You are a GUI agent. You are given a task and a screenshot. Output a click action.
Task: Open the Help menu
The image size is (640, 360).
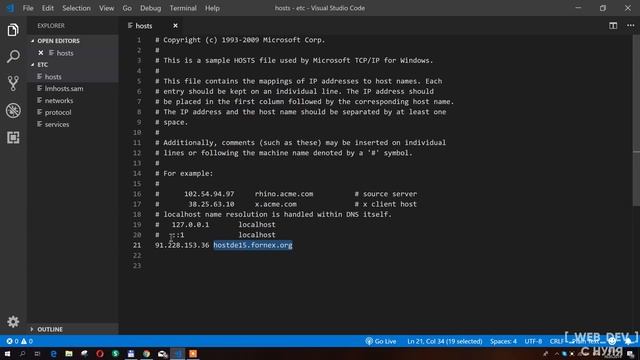(212, 8)
